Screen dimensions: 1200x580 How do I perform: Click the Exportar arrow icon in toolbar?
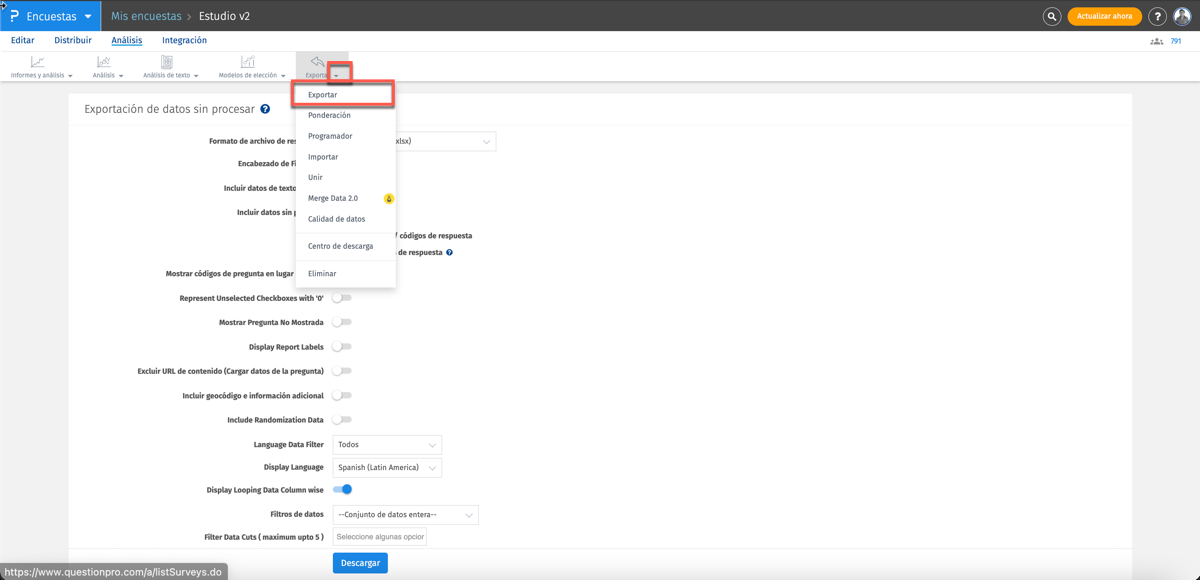click(x=317, y=62)
